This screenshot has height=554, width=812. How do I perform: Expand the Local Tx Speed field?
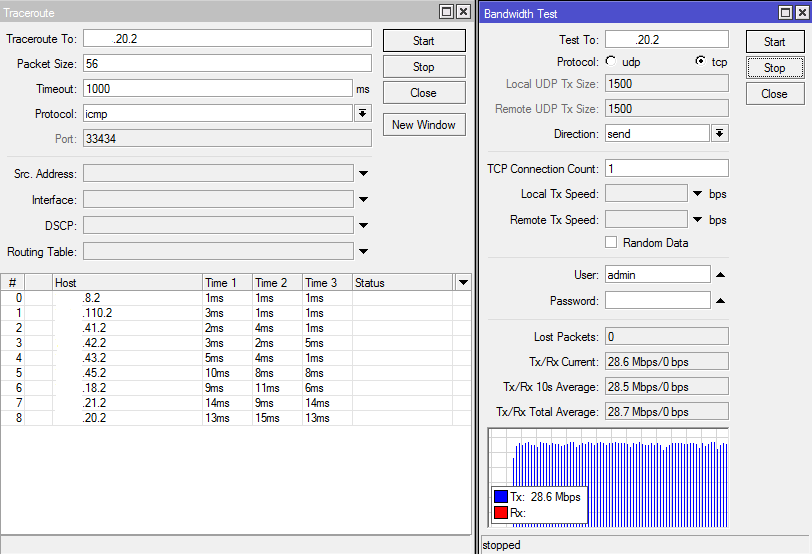(x=698, y=194)
